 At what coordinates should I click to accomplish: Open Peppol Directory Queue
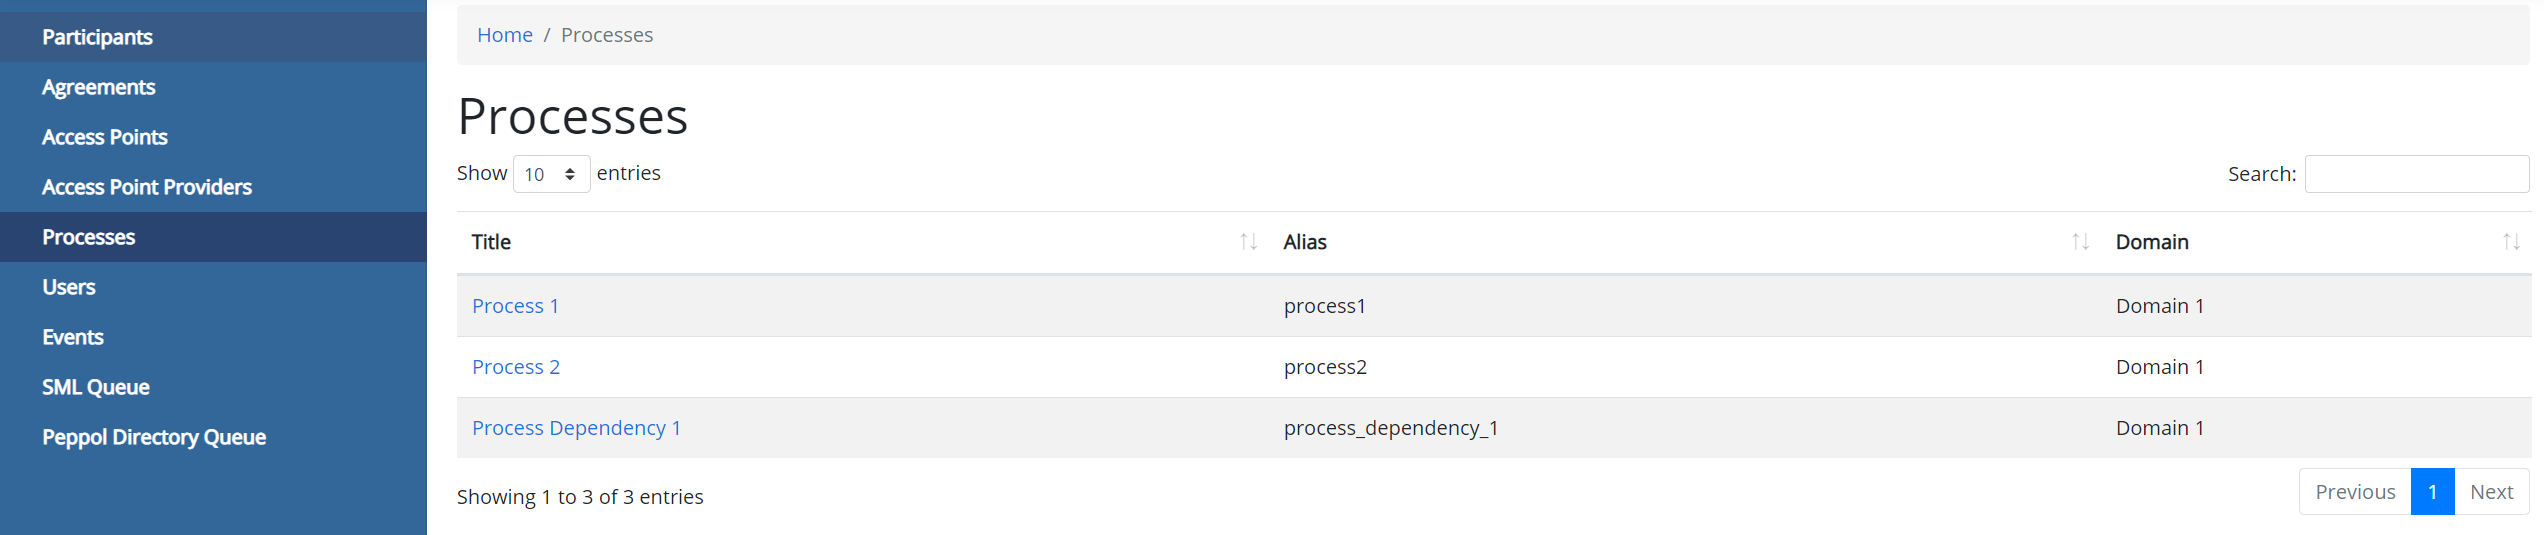pyautogui.click(x=153, y=437)
